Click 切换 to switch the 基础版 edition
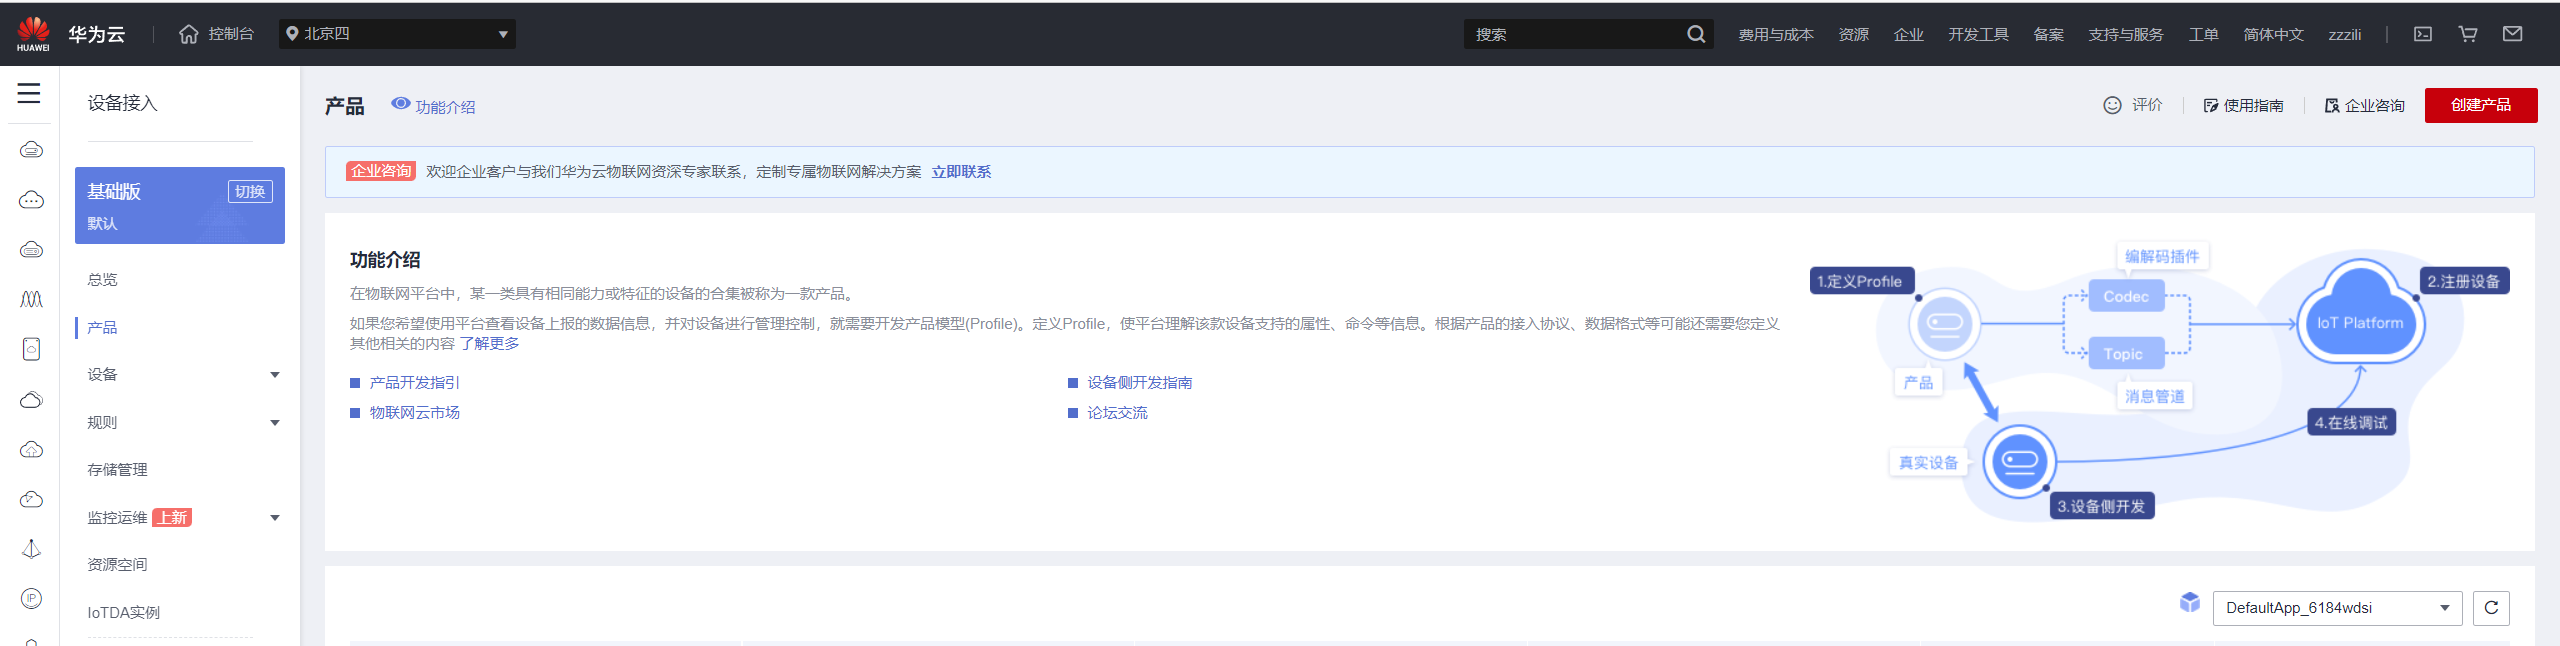The height and width of the screenshot is (646, 2560). tap(250, 191)
